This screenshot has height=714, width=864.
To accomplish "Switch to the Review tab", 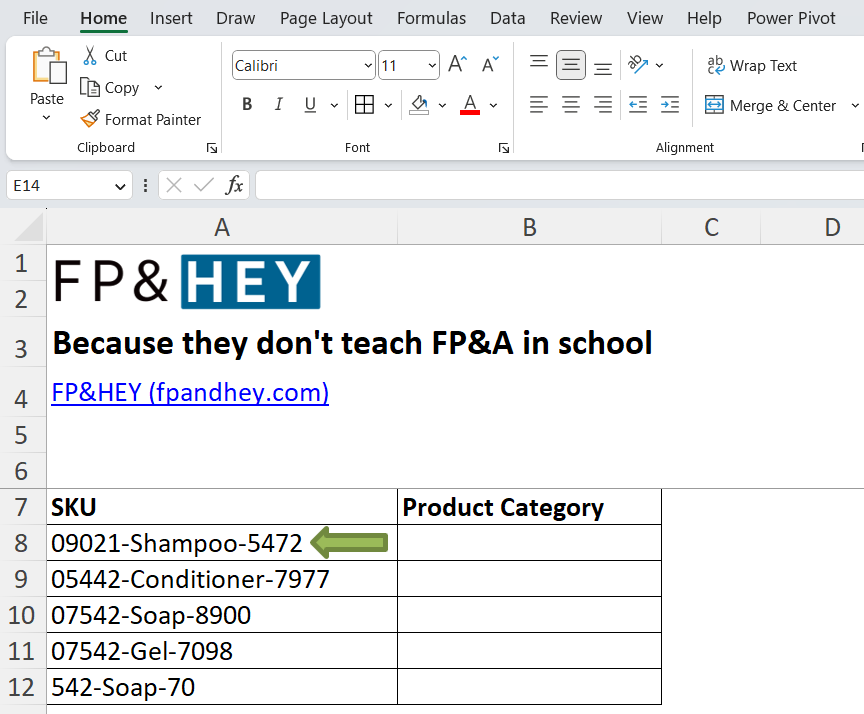I will [576, 18].
